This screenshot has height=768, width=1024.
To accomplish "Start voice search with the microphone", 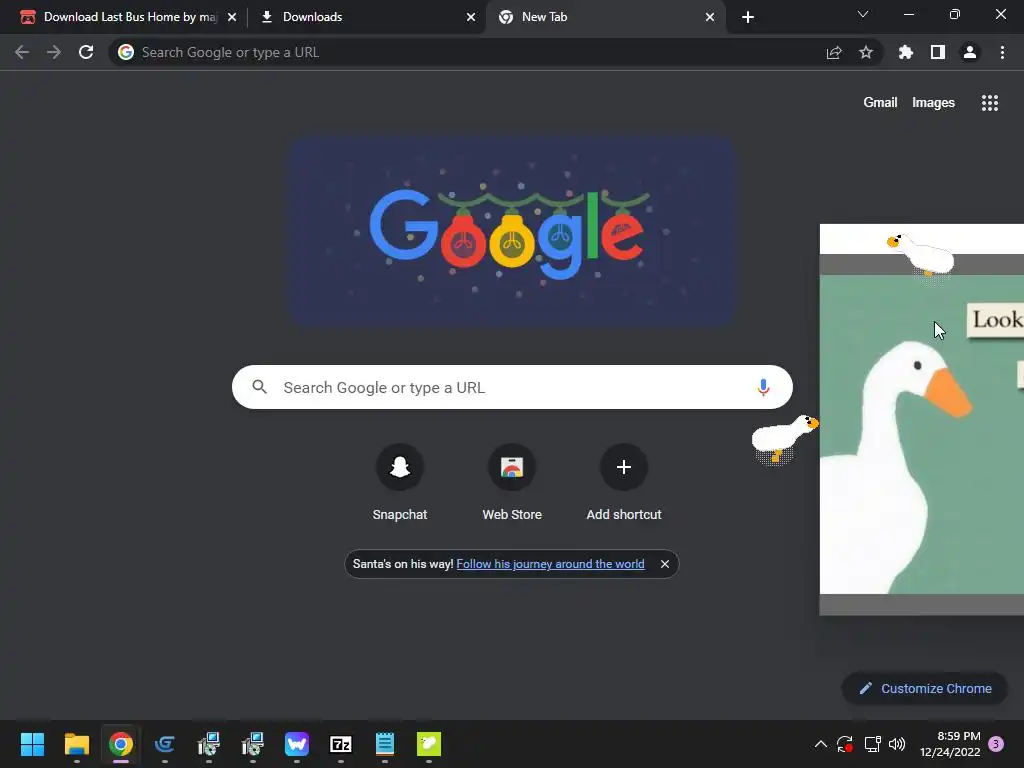I will coord(763,387).
